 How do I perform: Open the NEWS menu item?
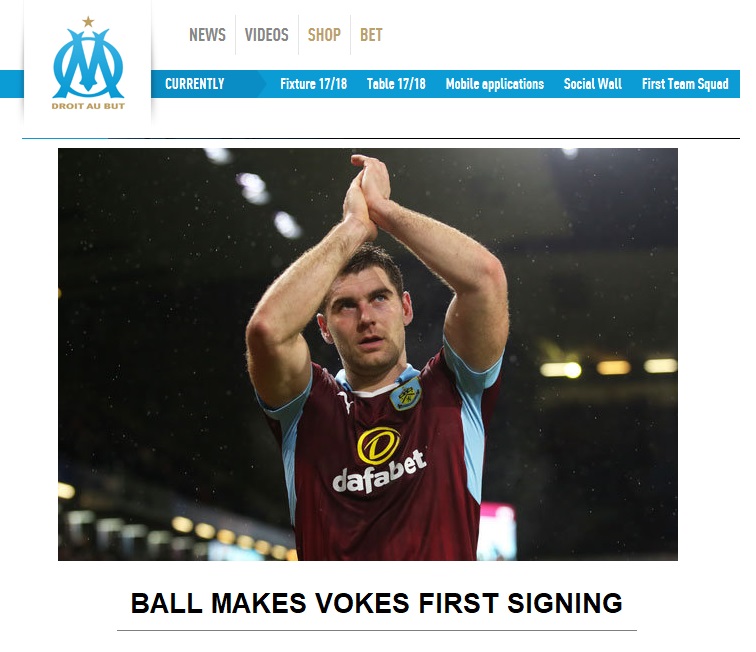point(207,35)
